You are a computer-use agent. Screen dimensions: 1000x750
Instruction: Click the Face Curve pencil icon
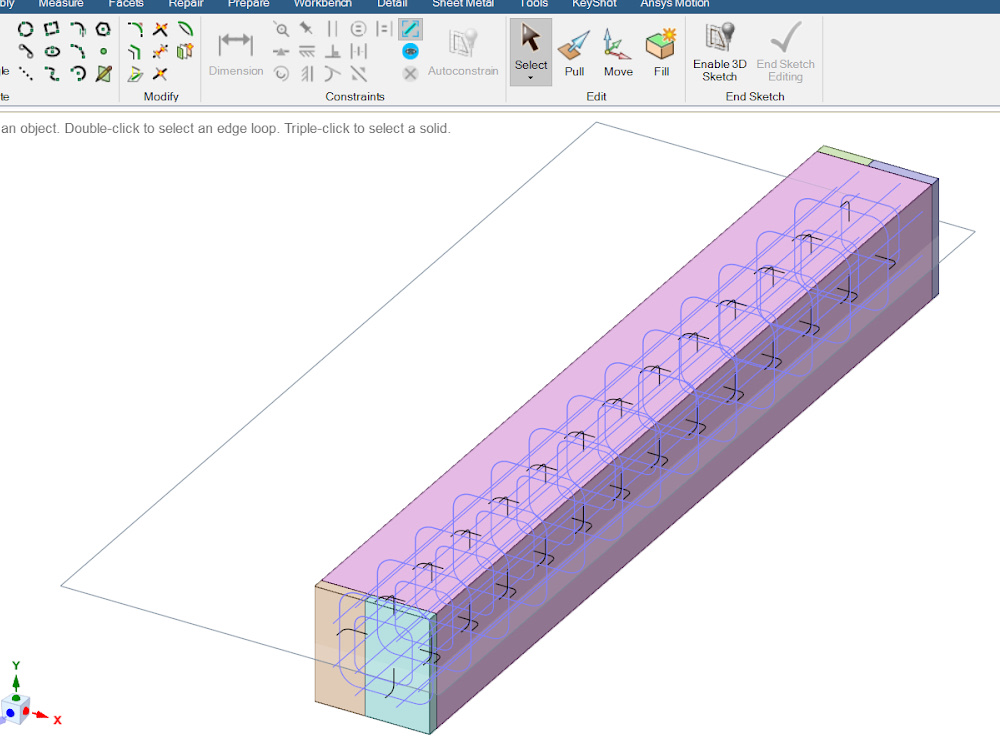(x=103, y=74)
